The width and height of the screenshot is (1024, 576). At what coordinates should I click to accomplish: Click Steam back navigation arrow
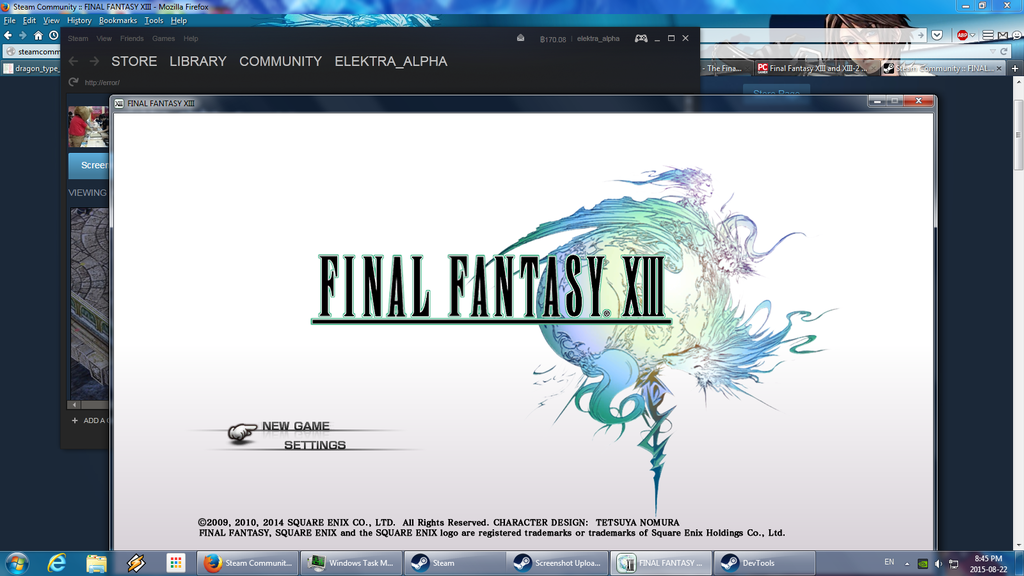(73, 61)
